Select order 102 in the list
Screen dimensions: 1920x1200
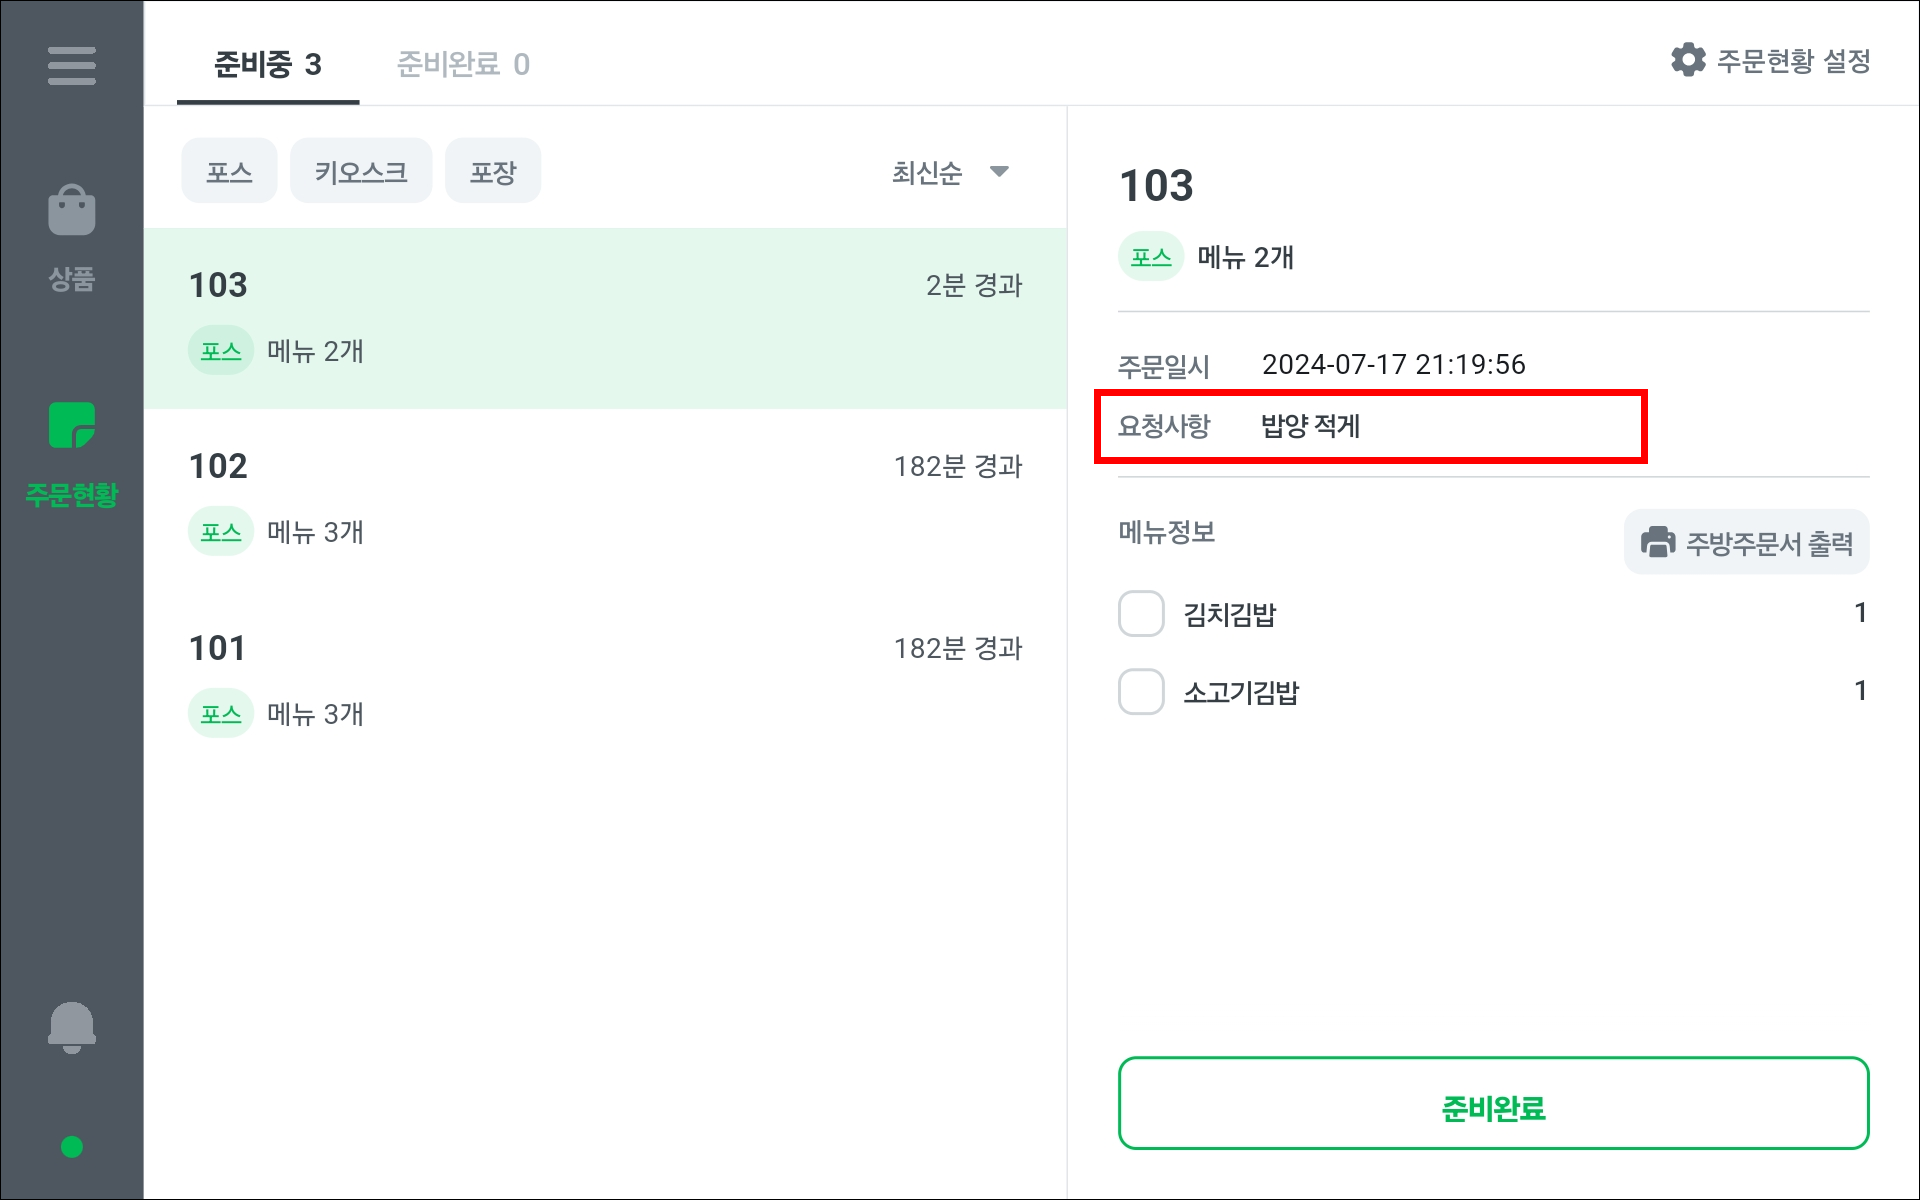coord(605,499)
